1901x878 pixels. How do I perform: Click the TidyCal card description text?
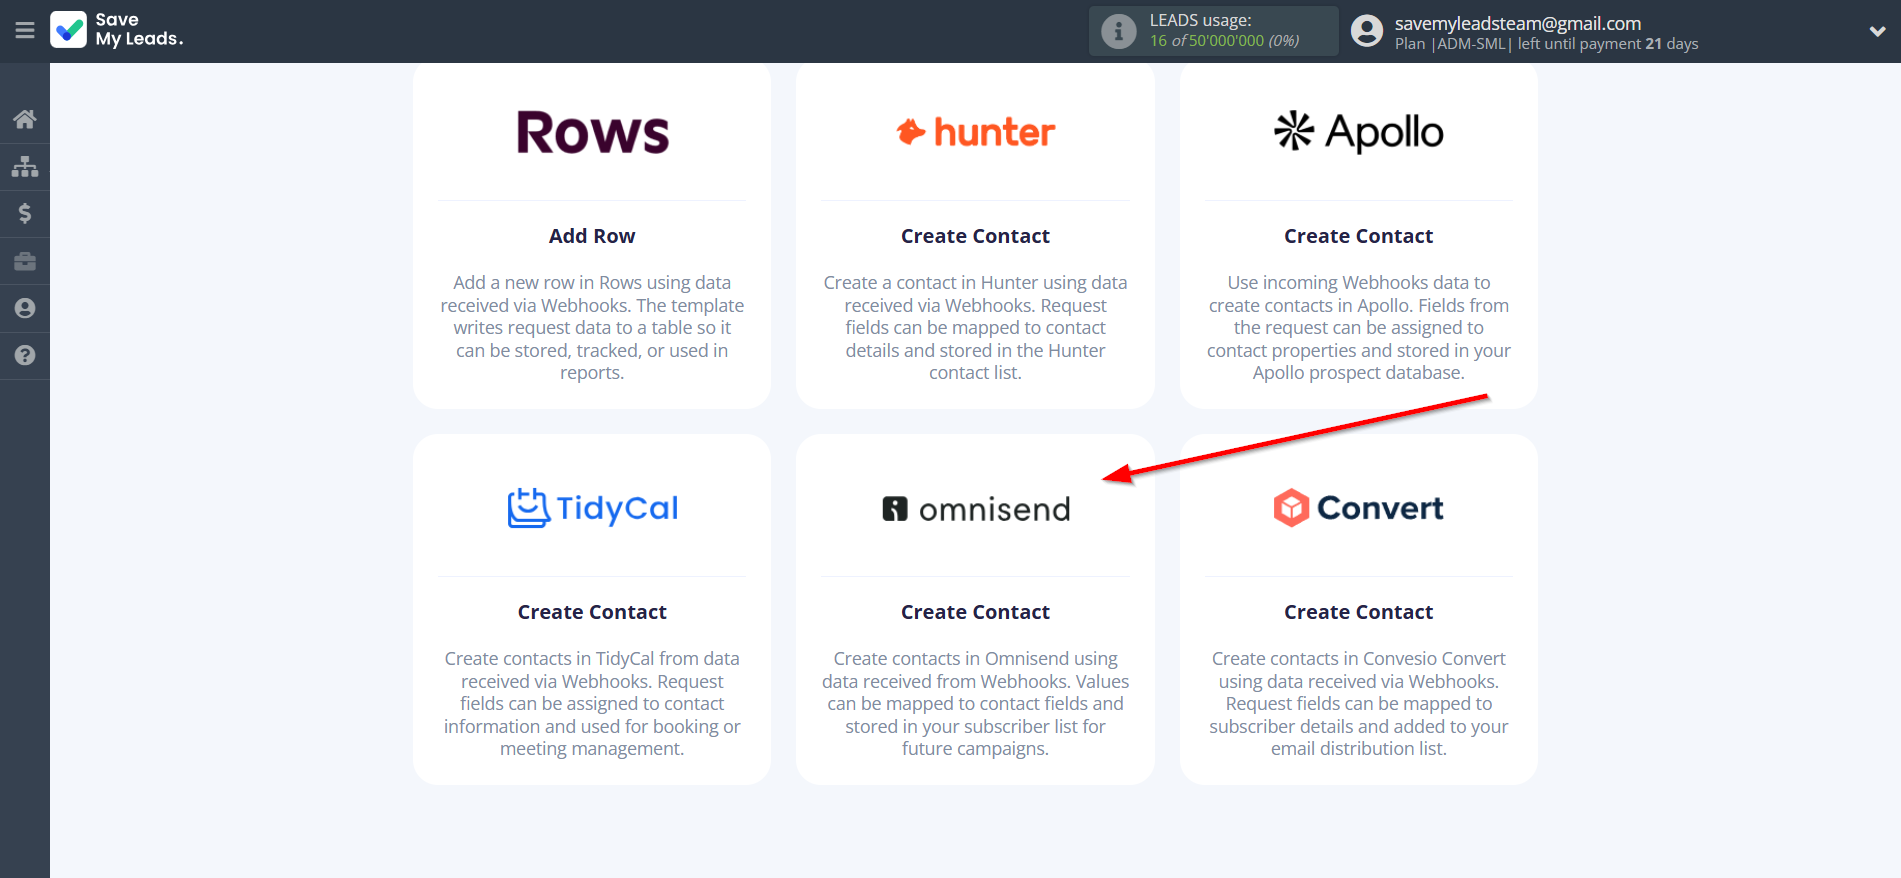point(592,704)
